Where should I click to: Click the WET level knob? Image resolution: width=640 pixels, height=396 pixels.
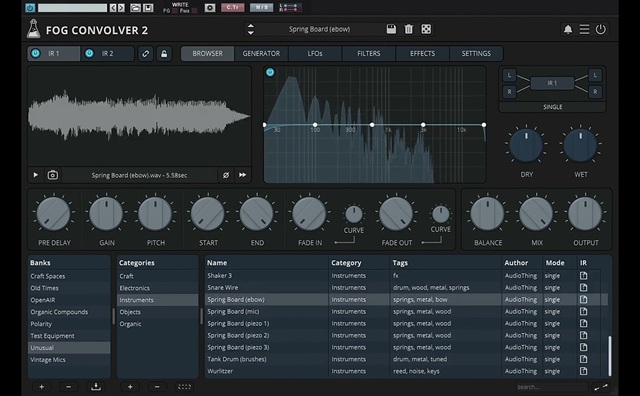point(580,146)
